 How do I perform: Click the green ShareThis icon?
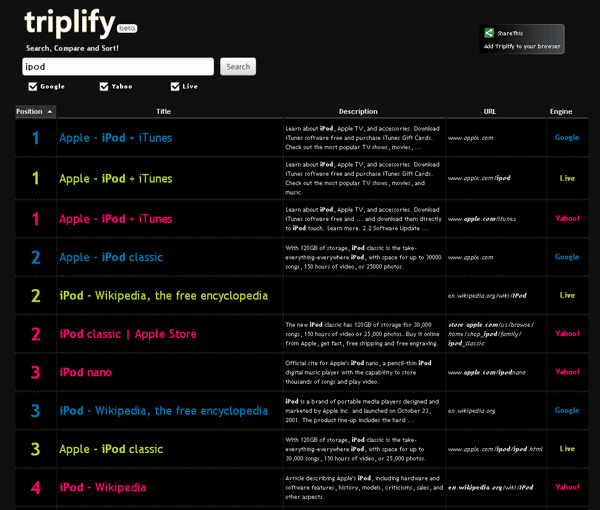(x=489, y=33)
